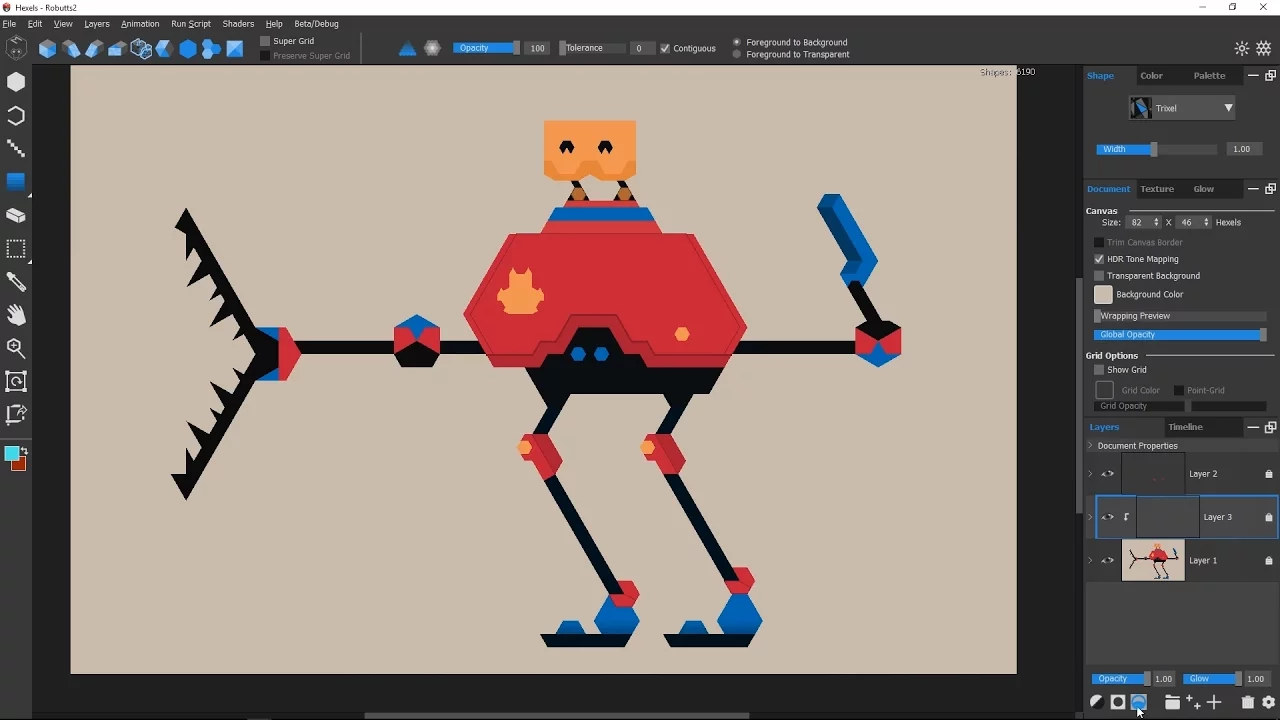Screen dimensions: 1280x720
Task: Select Foreground to Transparent radio option
Action: click(737, 54)
